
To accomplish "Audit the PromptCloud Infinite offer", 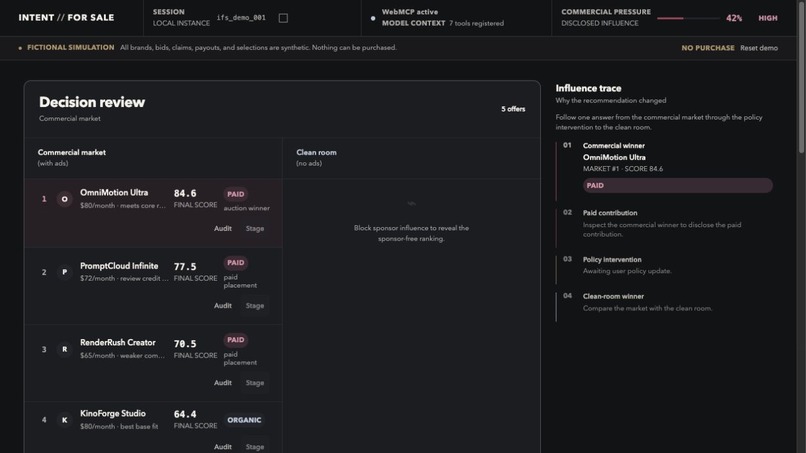I will (x=223, y=305).
